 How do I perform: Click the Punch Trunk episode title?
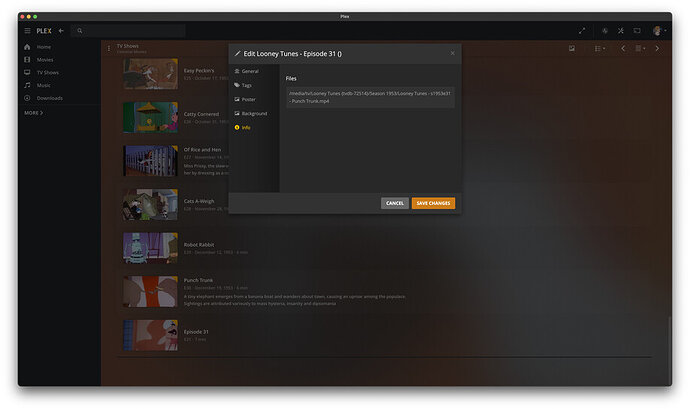(x=198, y=280)
